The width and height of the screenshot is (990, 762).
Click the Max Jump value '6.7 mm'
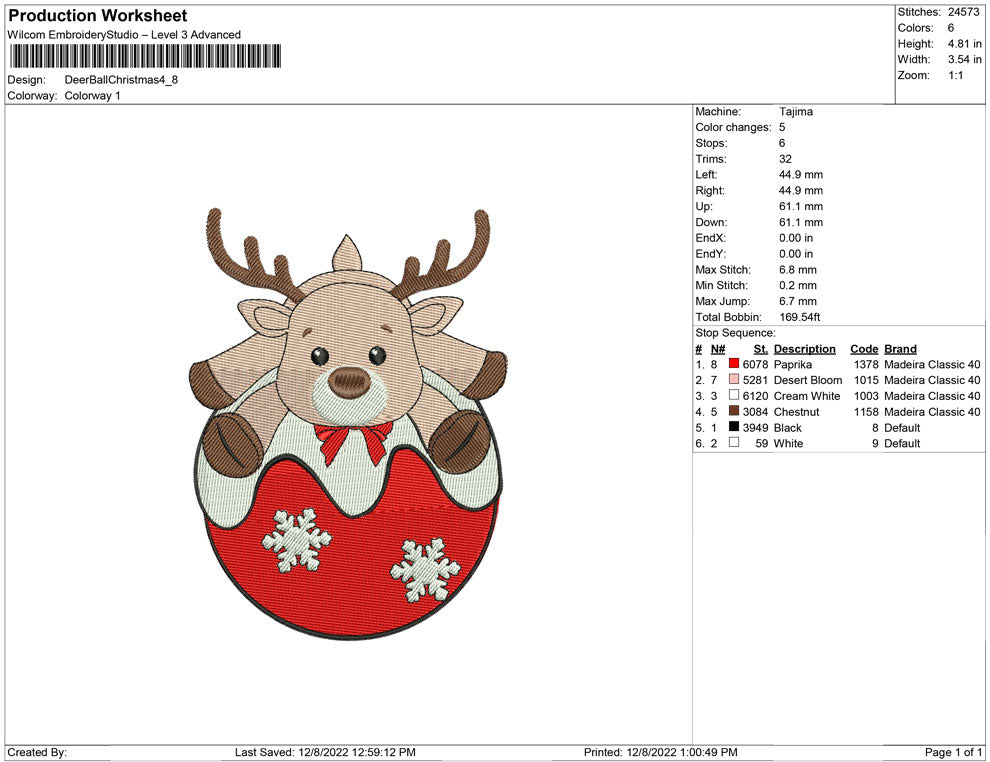[797, 301]
